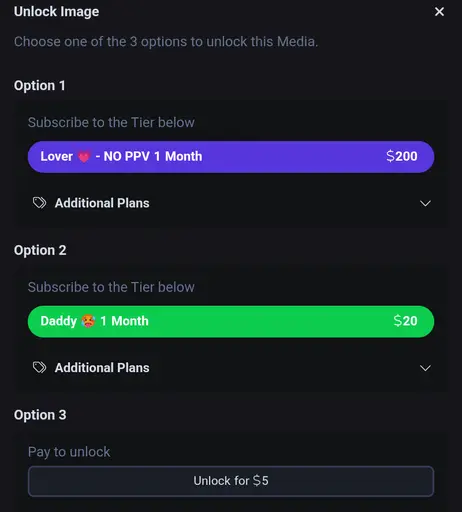Click the $200 price on purple tier
Screen dimensions: 462x512
click(x=402, y=156)
